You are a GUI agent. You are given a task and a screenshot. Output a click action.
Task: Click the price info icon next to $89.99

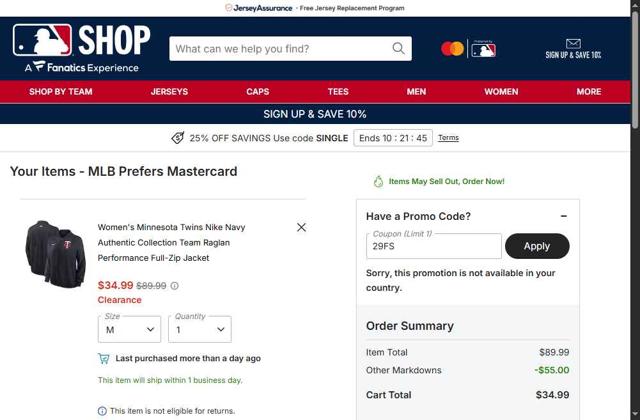174,286
